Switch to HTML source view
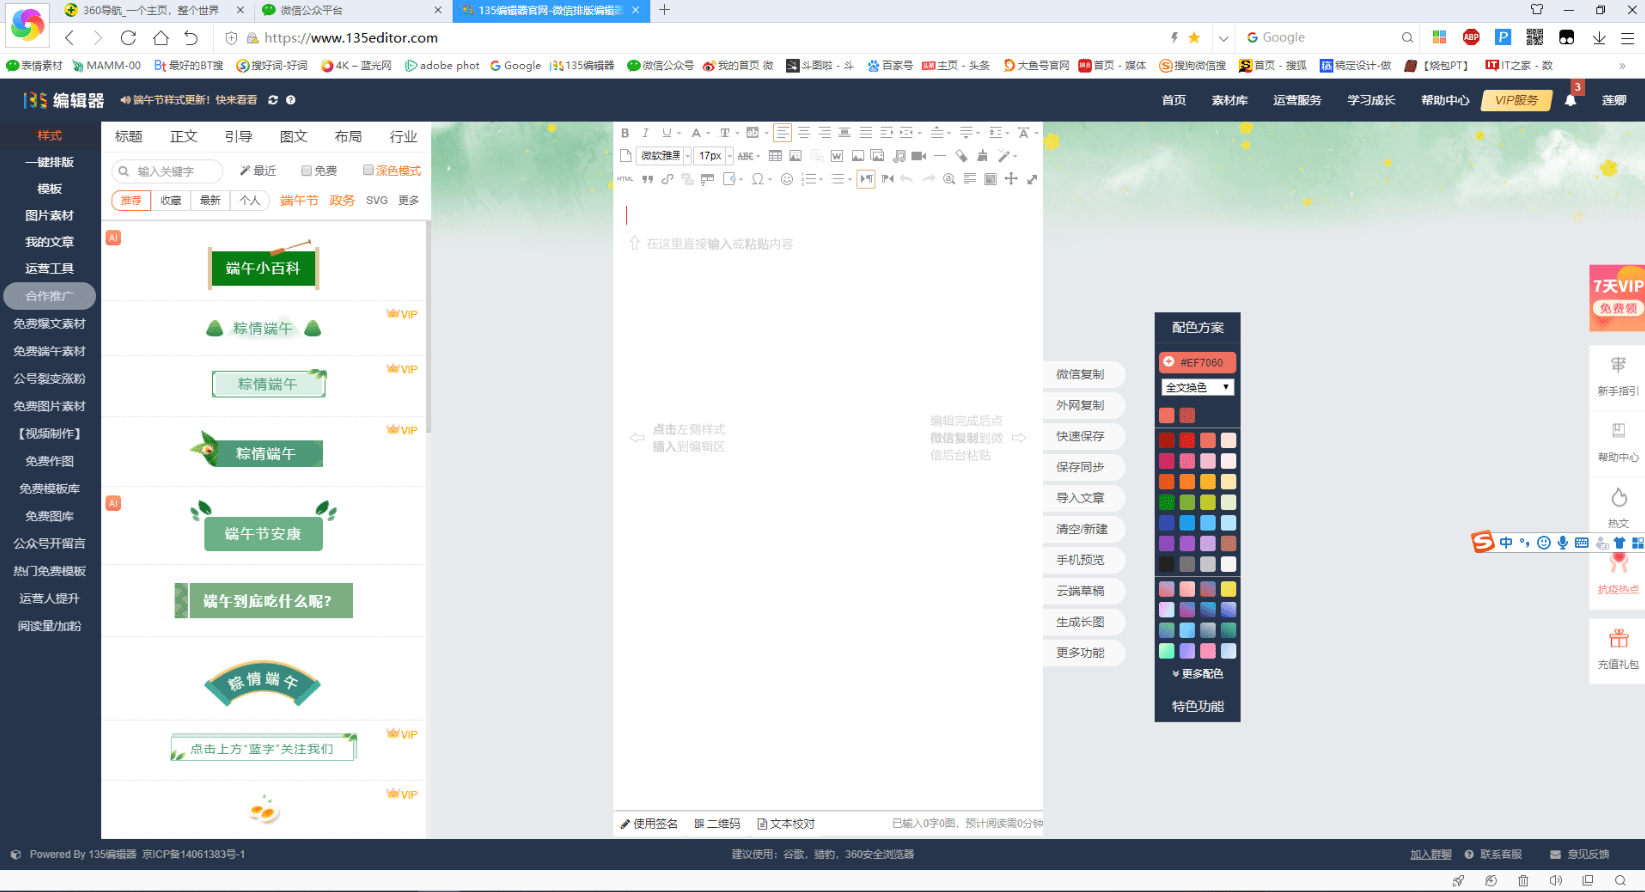 (x=625, y=179)
